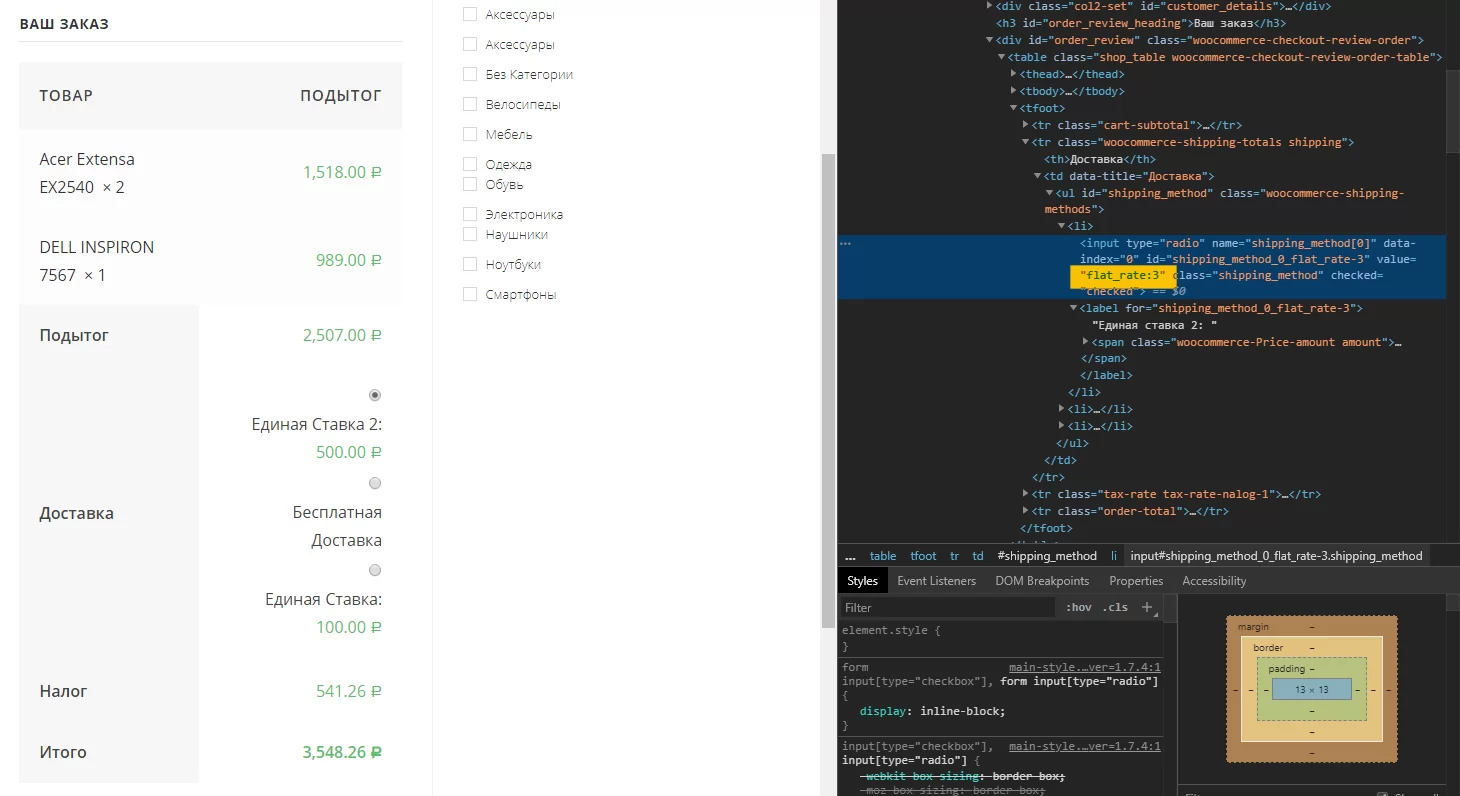Toggle the Одежда checkbox
The width and height of the screenshot is (1460, 796).
(470, 164)
